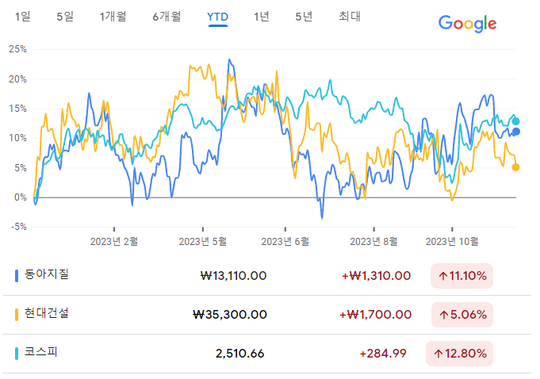The height and width of the screenshot is (379, 540).
Task: Click the 2023년 5월 axis label
Action: (x=202, y=242)
